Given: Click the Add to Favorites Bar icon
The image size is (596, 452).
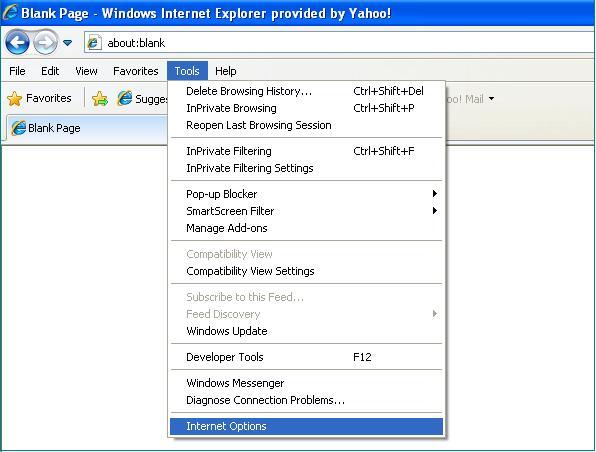Looking at the screenshot, I should [x=100, y=98].
